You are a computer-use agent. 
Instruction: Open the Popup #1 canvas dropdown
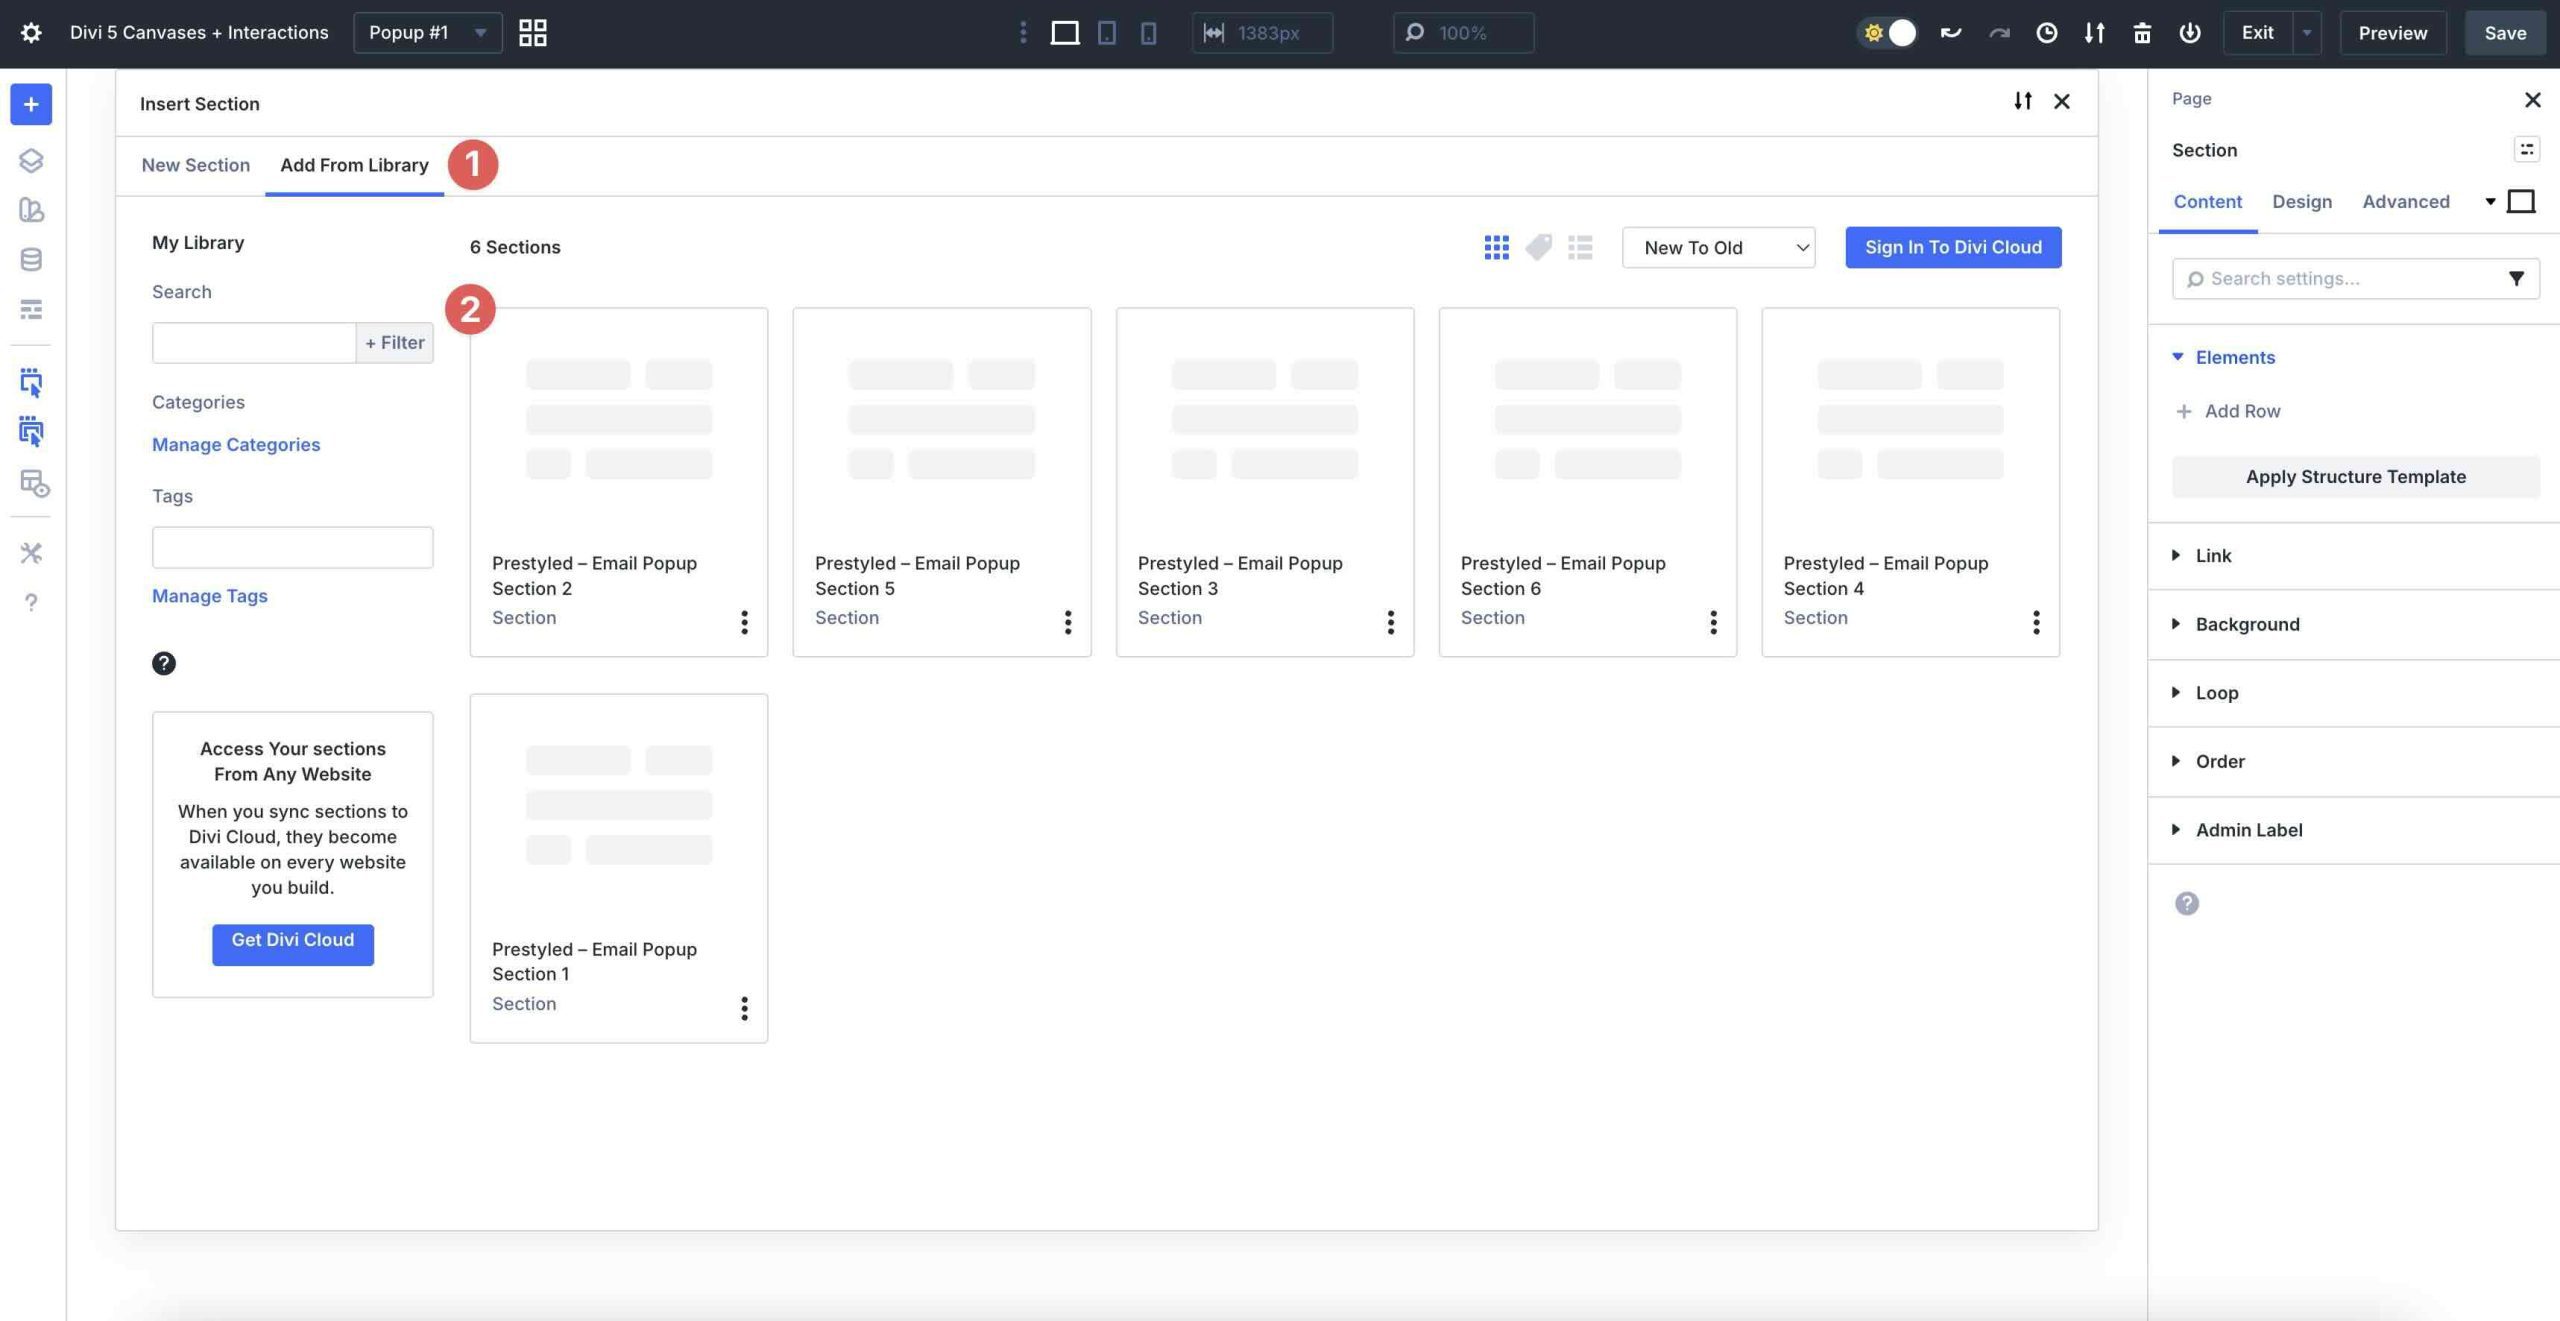click(427, 33)
